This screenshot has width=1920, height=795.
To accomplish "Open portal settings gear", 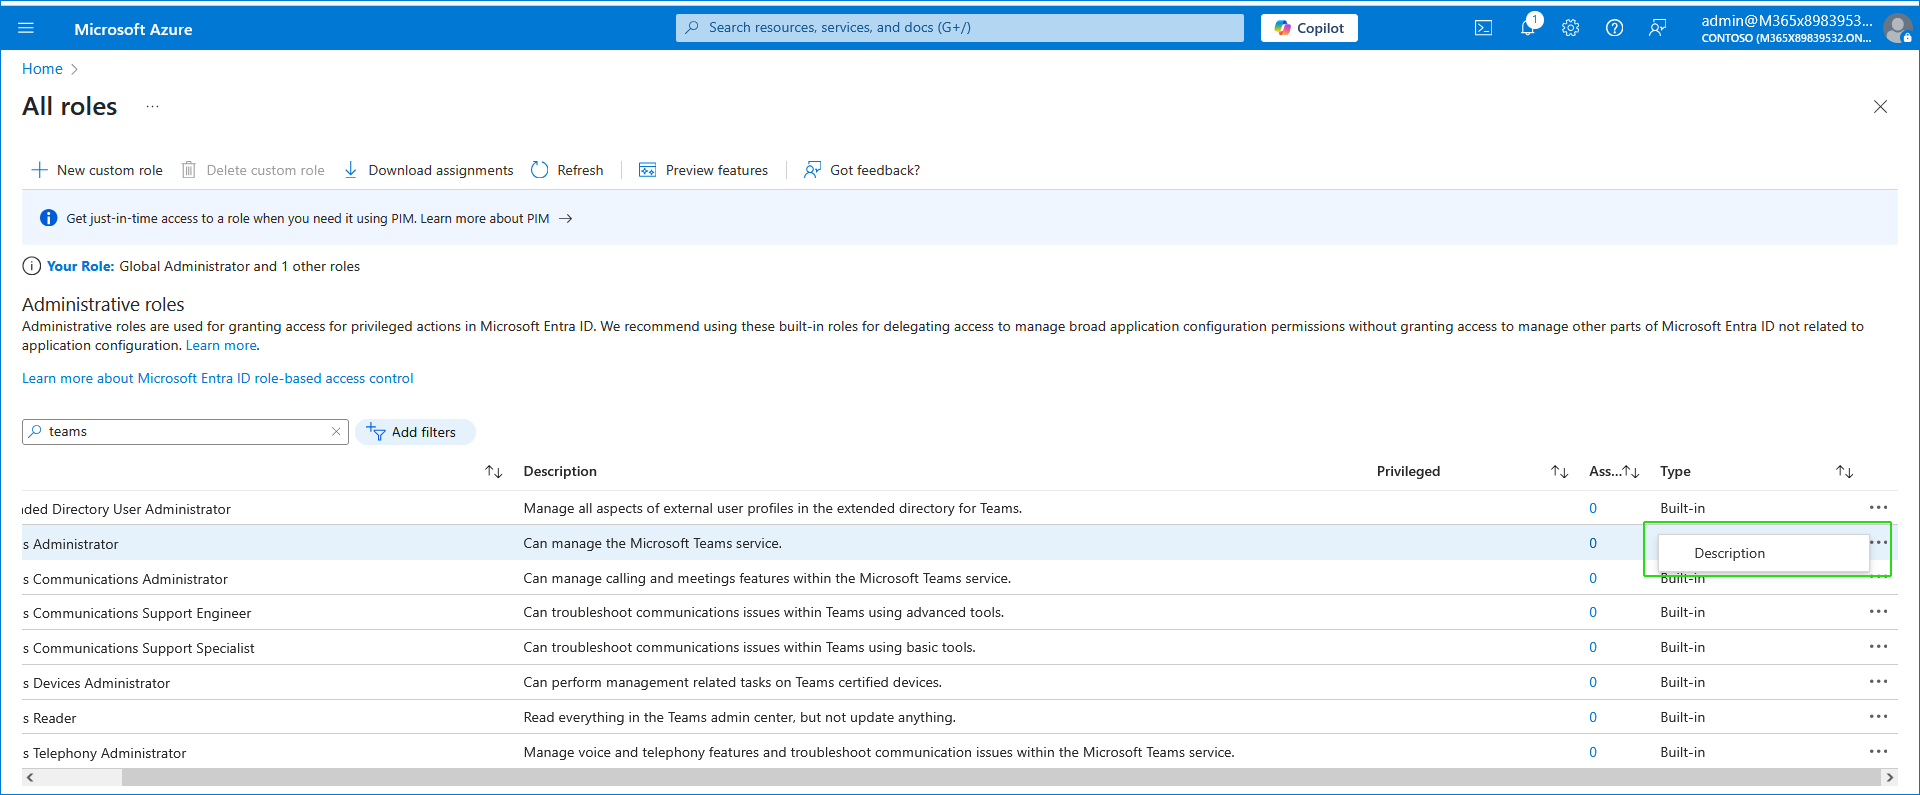I will tap(1571, 28).
